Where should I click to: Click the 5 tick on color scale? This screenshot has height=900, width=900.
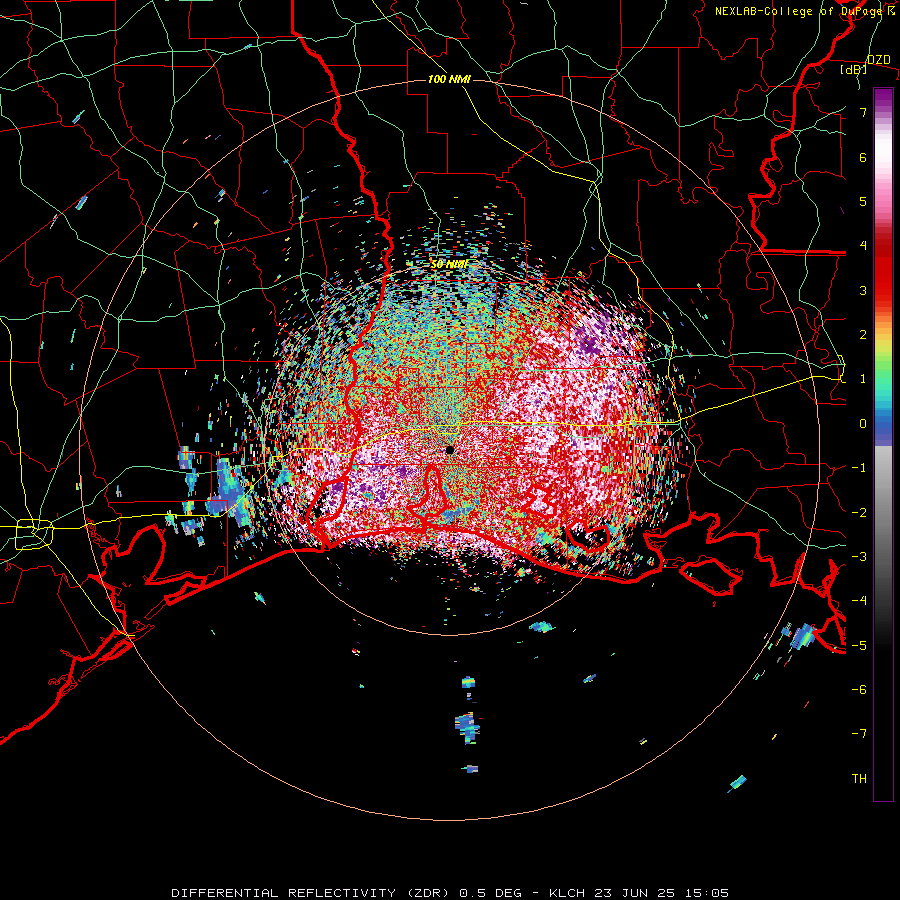[863, 201]
